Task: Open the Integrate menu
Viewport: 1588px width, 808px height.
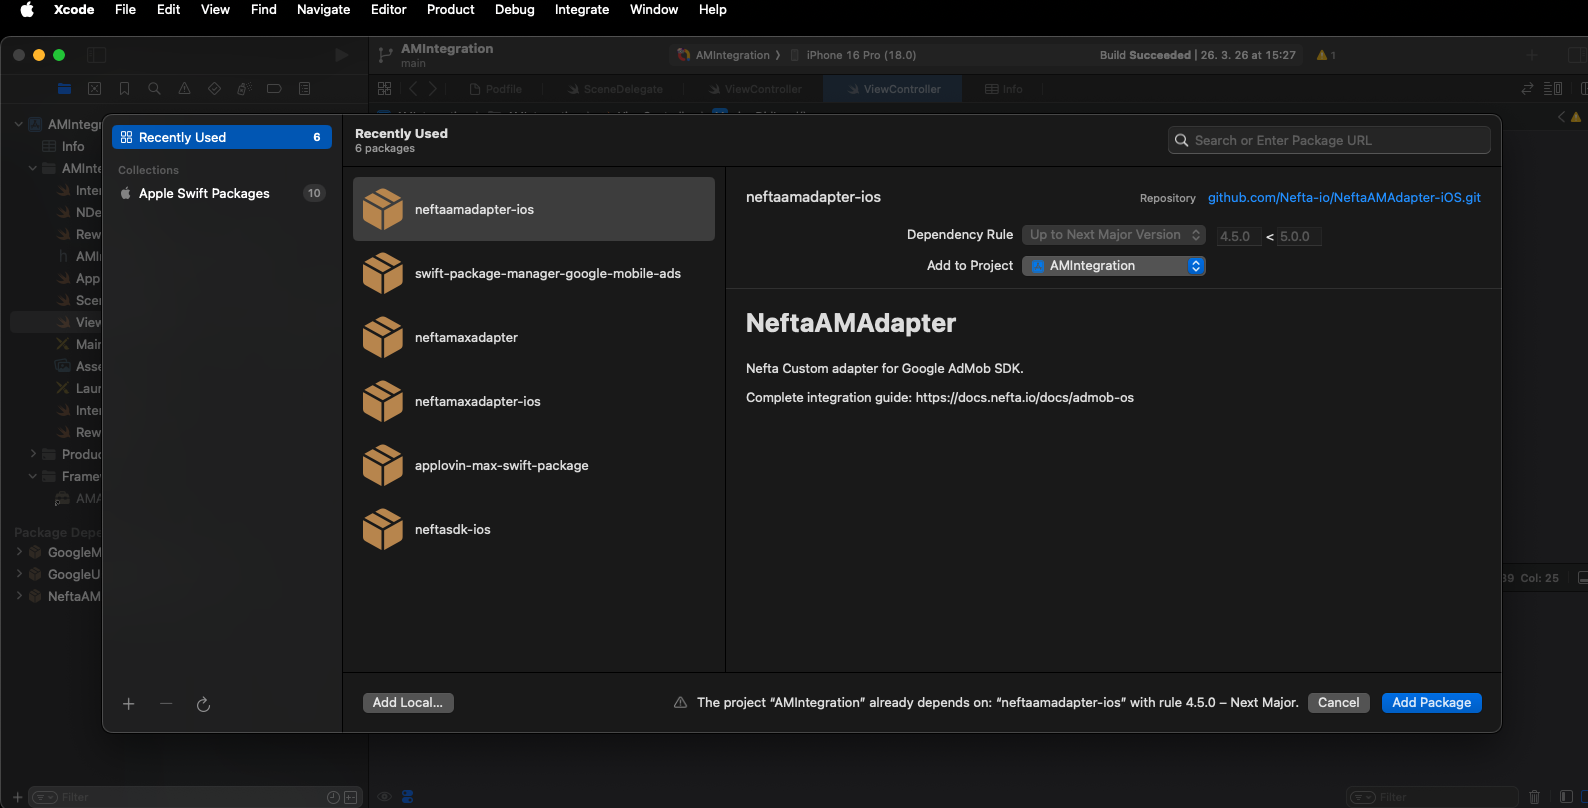Action: pos(581,10)
